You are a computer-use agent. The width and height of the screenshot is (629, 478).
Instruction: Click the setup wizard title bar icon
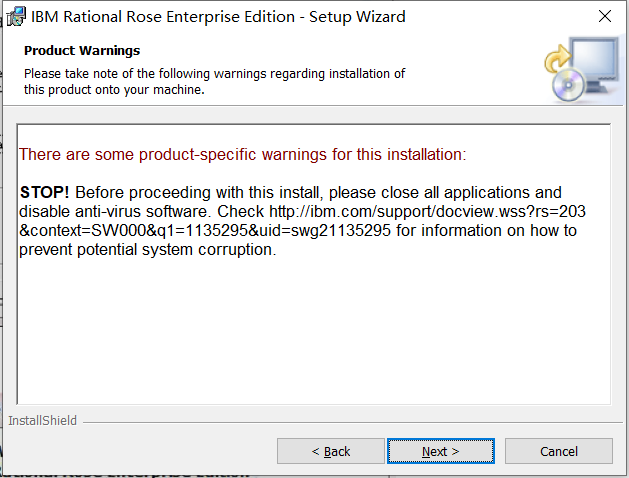pos(16,17)
